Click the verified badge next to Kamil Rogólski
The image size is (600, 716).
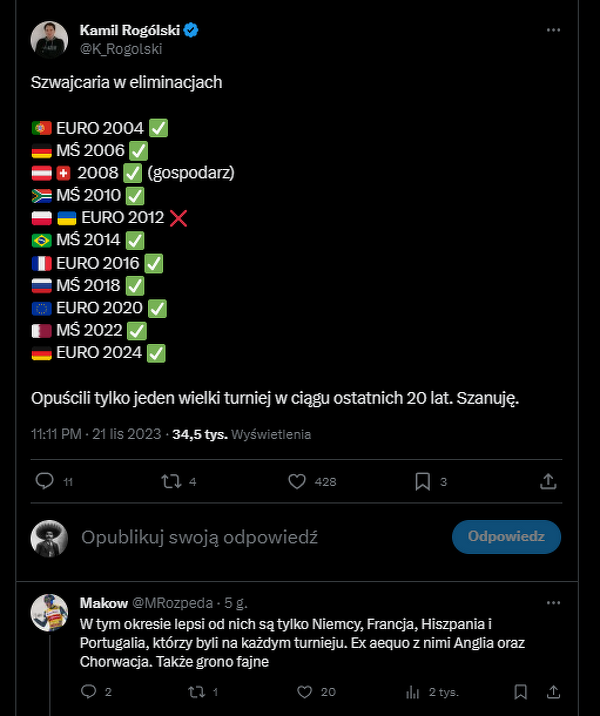[x=190, y=30]
